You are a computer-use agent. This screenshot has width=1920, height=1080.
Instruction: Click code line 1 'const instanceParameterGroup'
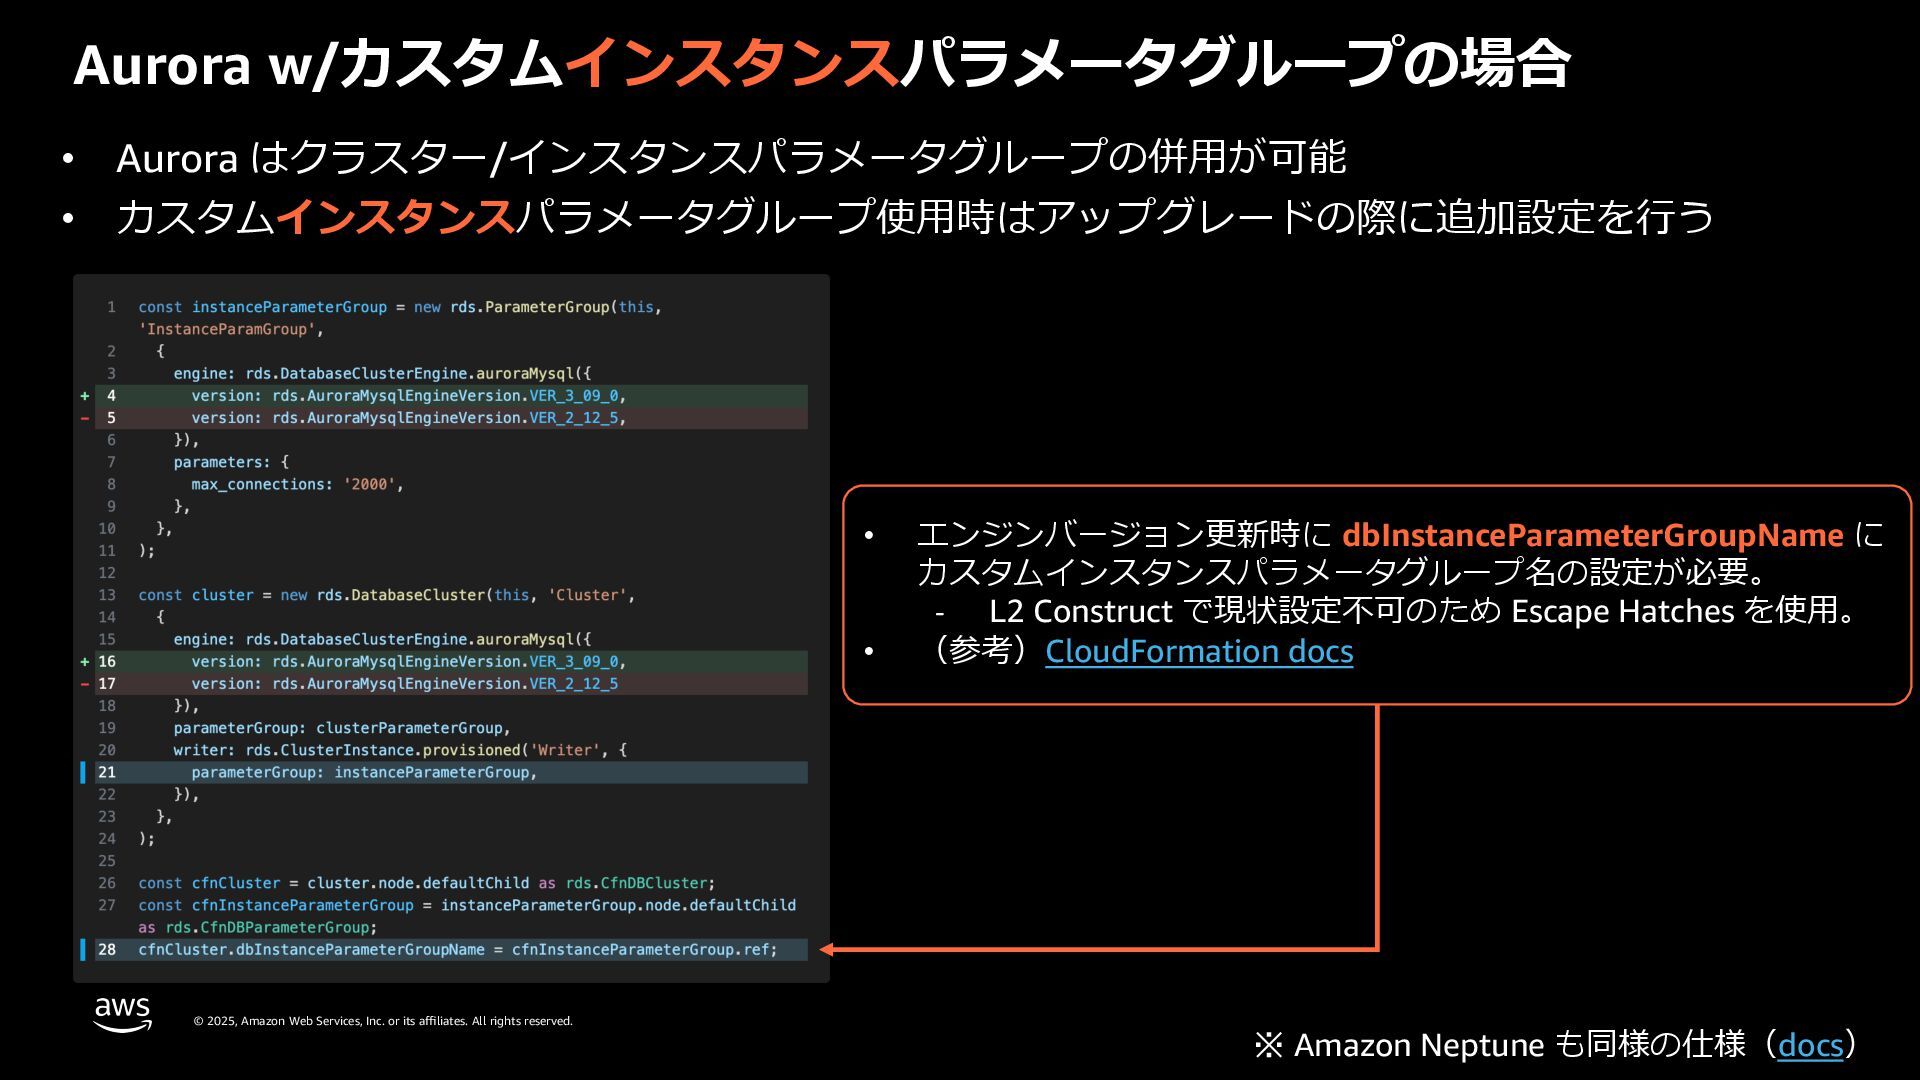[x=400, y=307]
